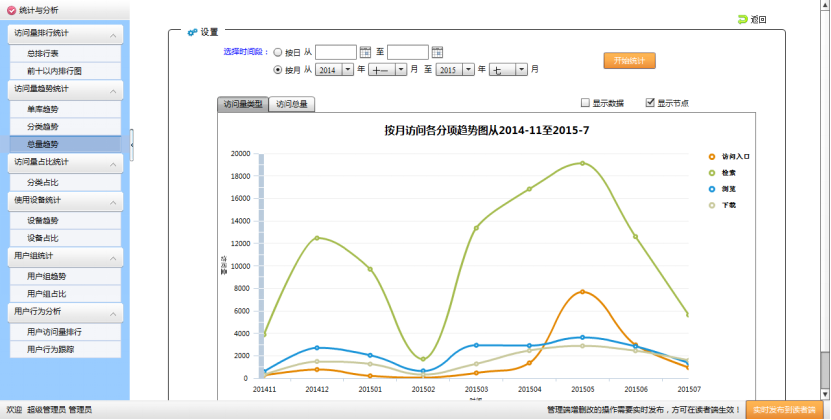Click the 设置 gear icon
This screenshot has width=831, height=420.
192,32
